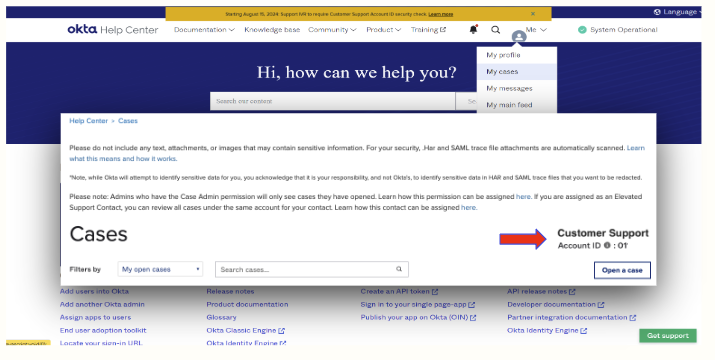Open Okta Identity Engine link in right column
This screenshot has width=715, height=360.
point(547,330)
